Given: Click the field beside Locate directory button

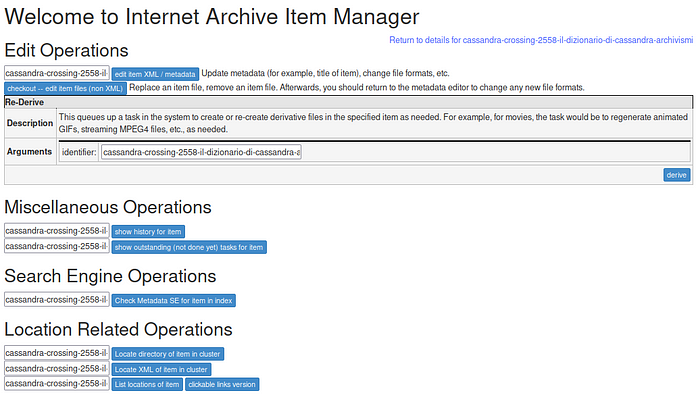Looking at the screenshot, I should point(57,353).
